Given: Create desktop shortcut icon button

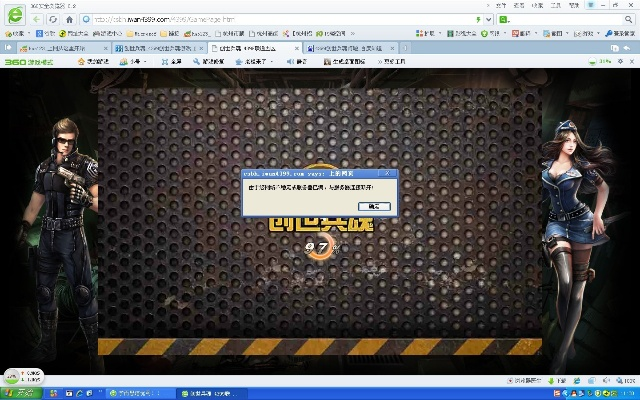Looking at the screenshot, I should [344, 62].
